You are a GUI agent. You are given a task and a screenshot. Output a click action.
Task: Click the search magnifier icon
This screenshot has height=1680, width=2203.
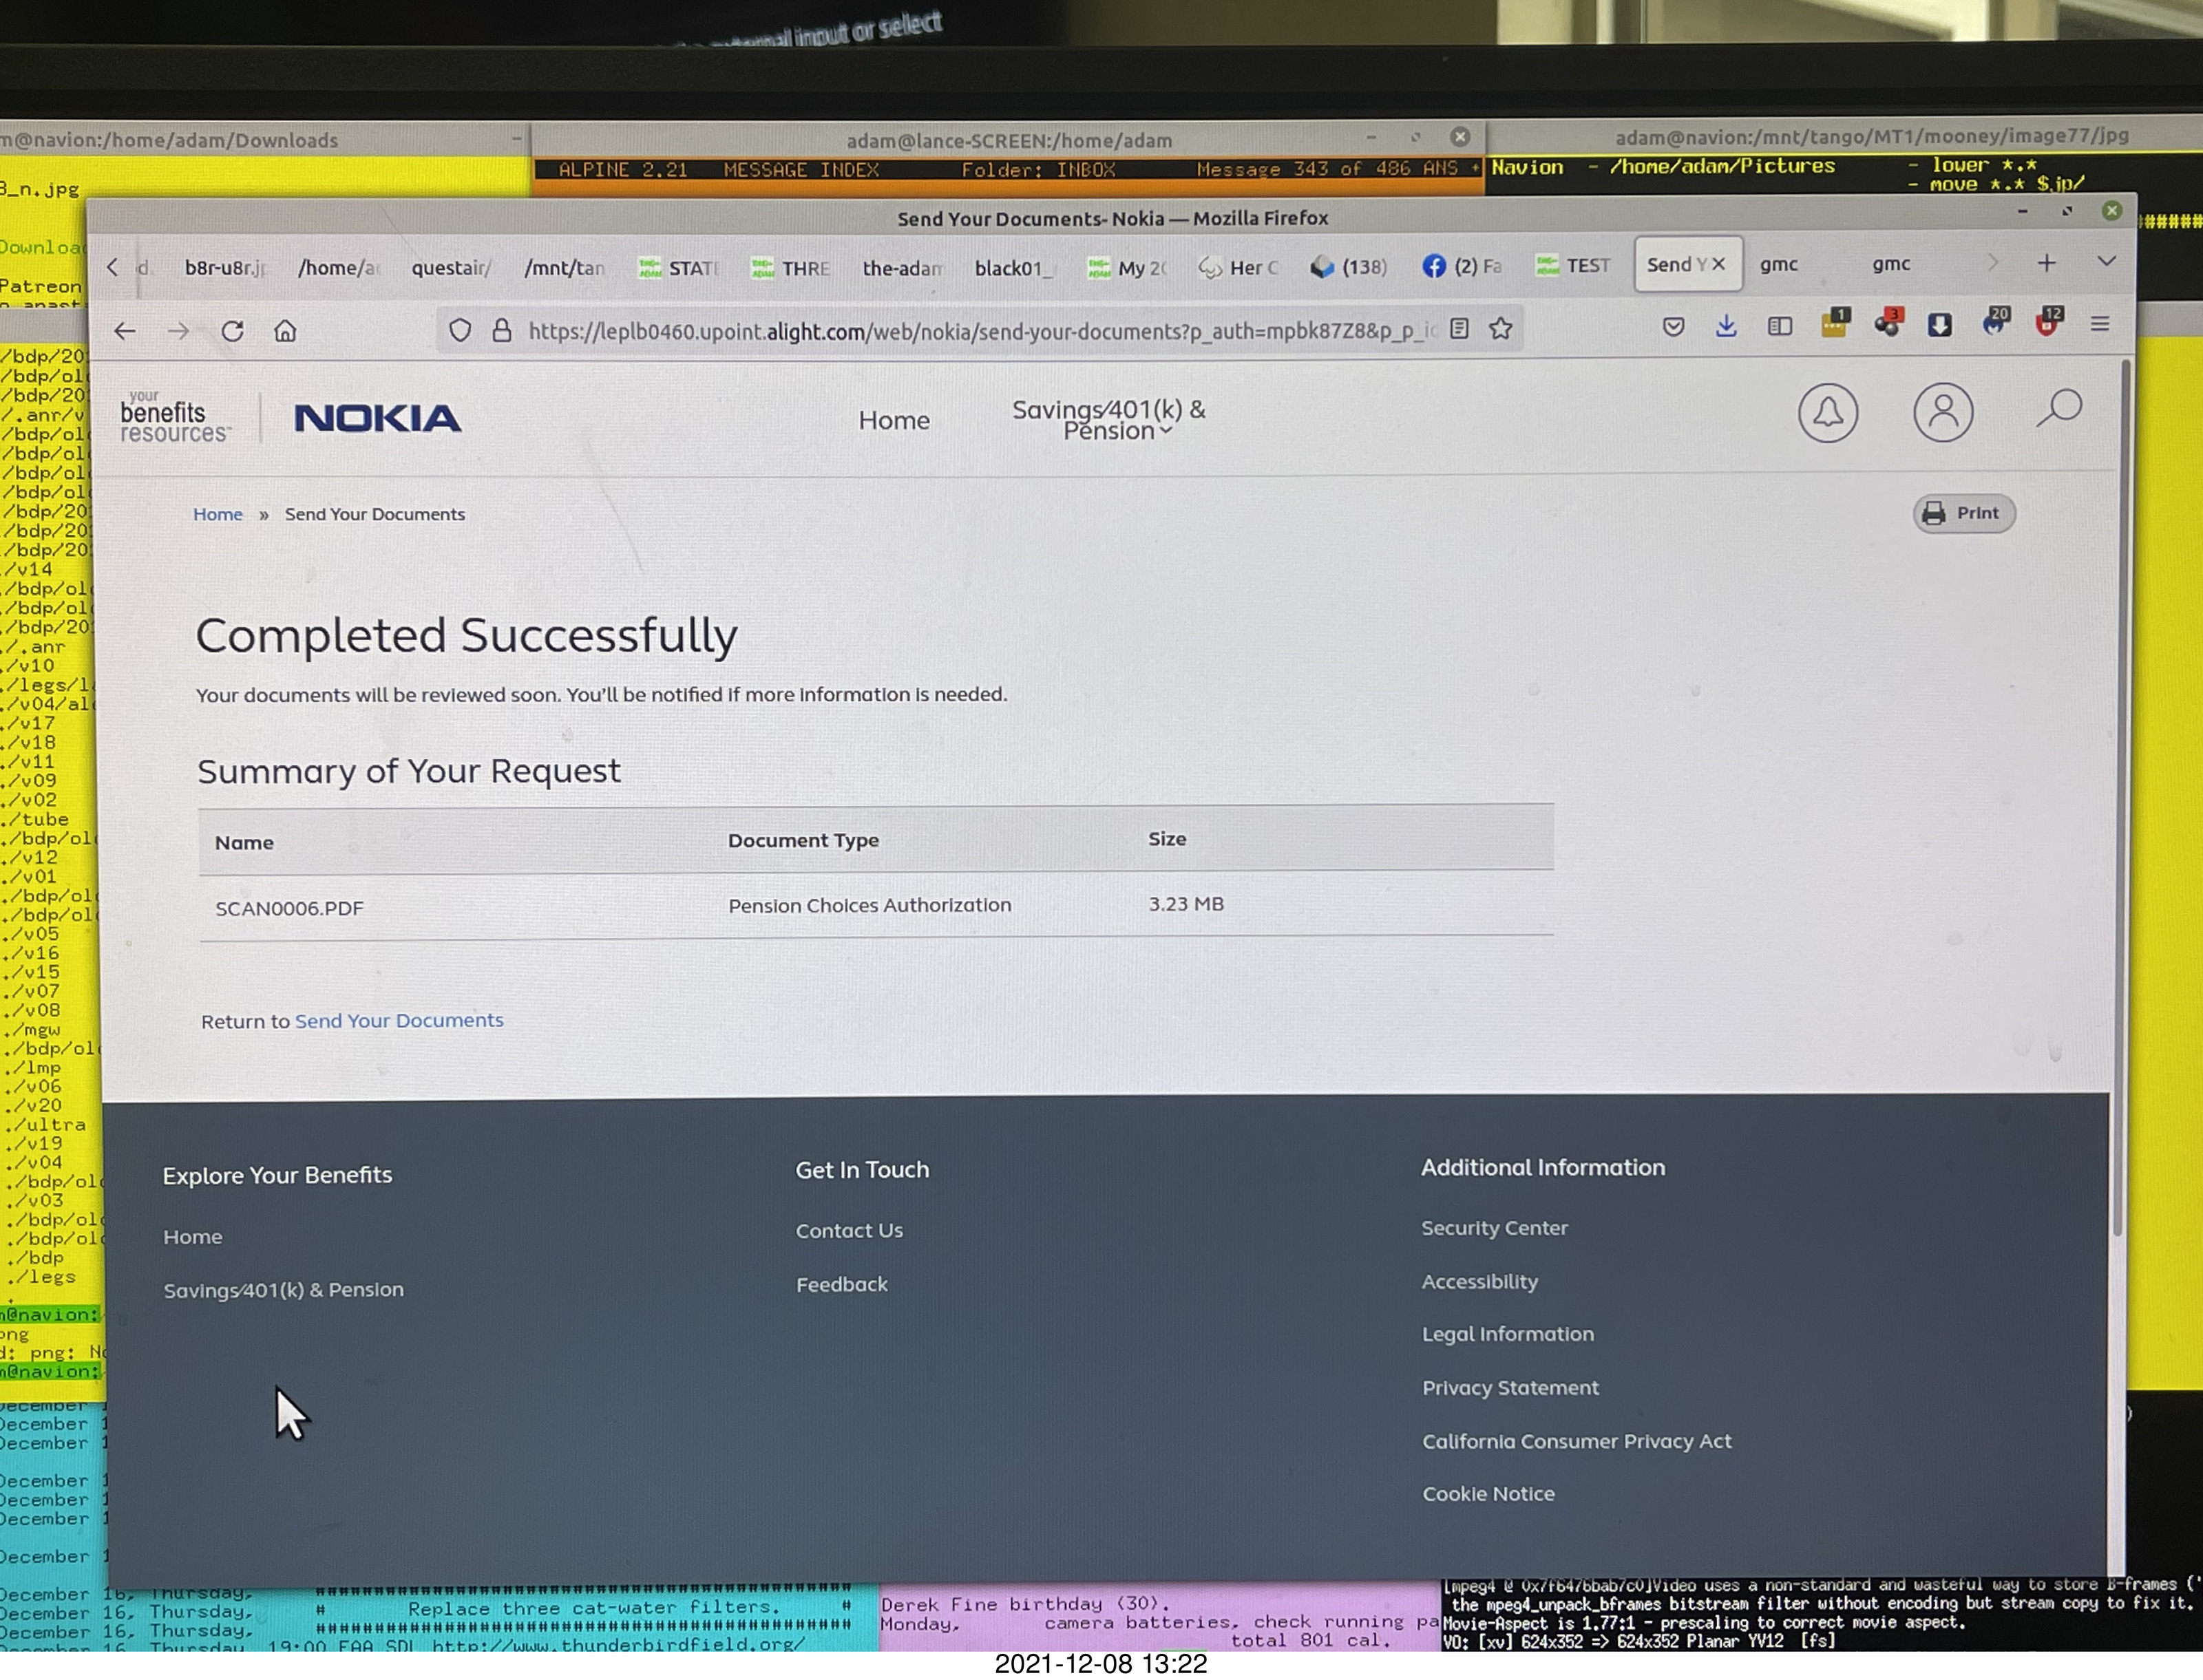[2059, 408]
